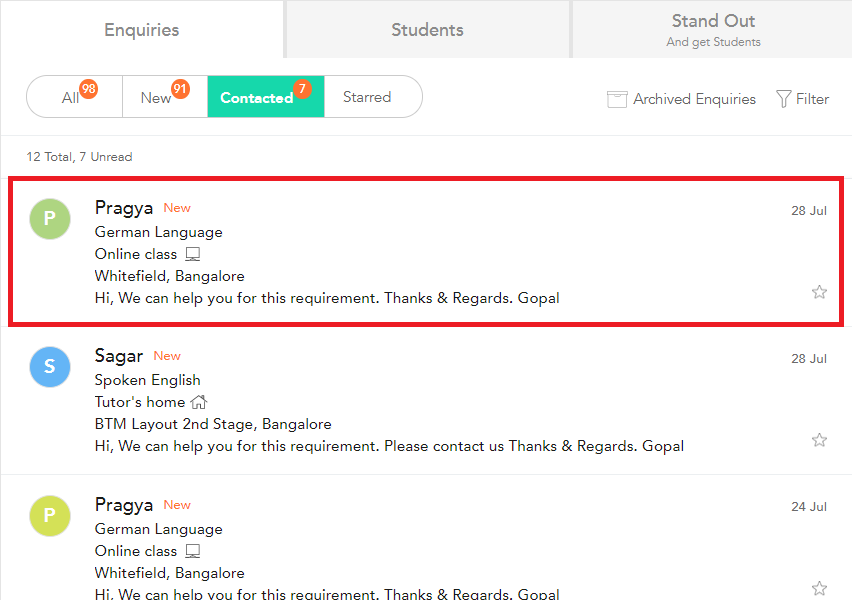This screenshot has width=852, height=600.
Task: Open Archived Enquiries link
Action: (x=694, y=99)
